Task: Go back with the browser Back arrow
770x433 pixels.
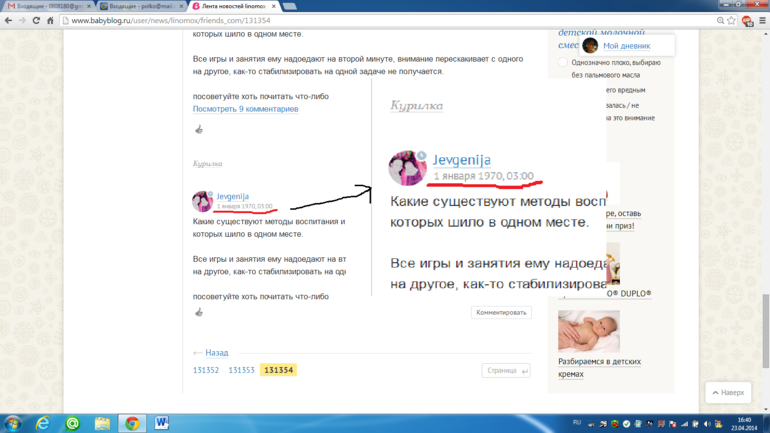Action: pyautogui.click(x=8, y=20)
